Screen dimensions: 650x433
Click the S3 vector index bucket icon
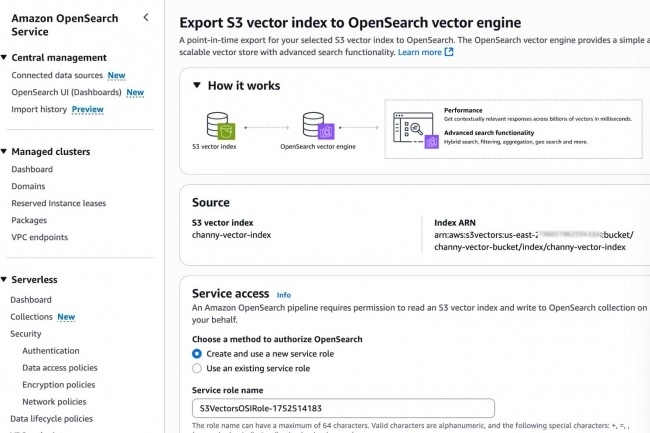tap(219, 127)
